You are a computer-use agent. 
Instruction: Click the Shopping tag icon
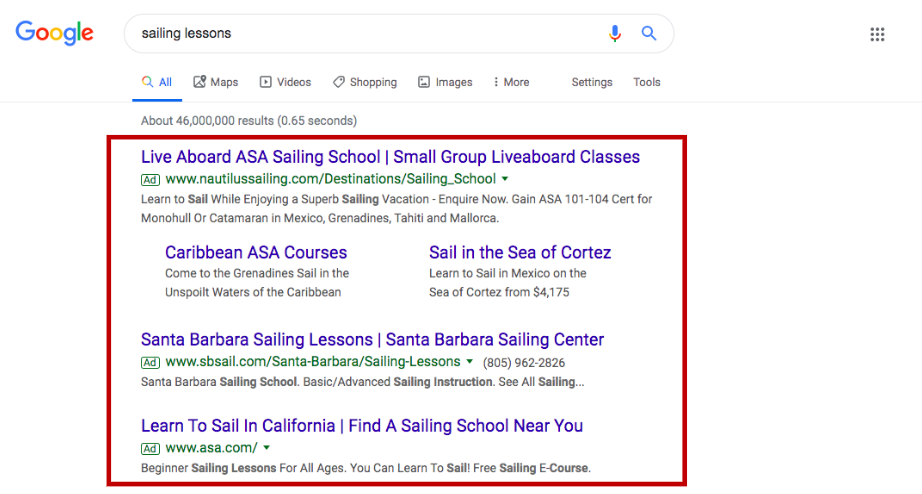pyautogui.click(x=339, y=82)
